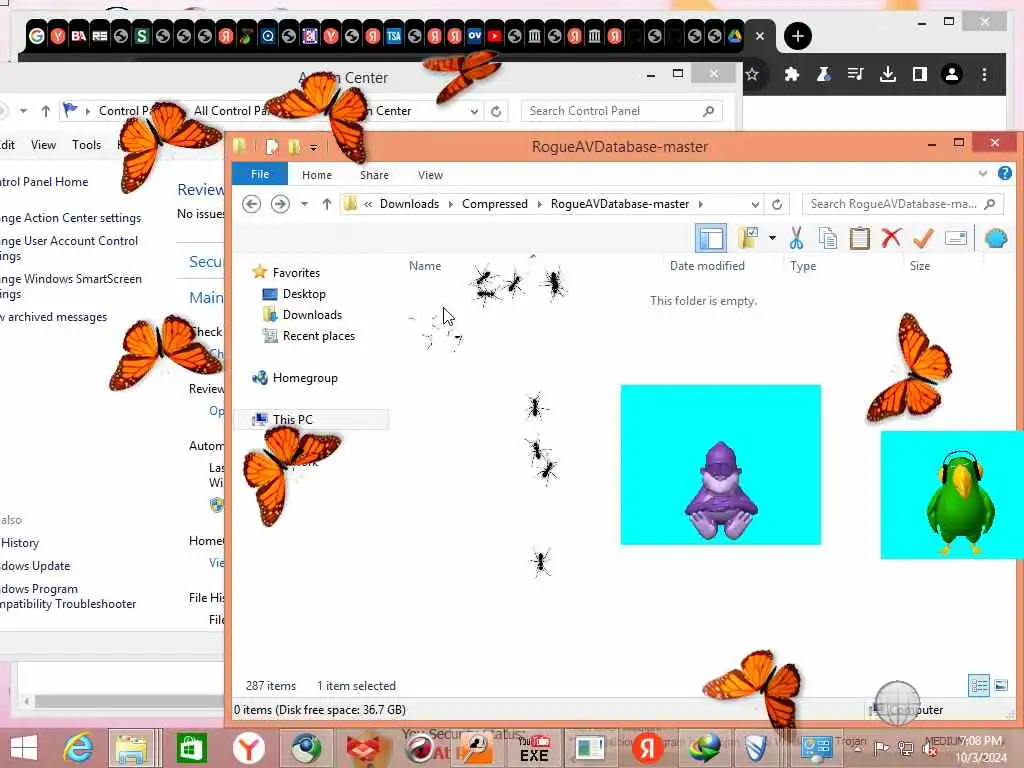Viewport: 1024px width, 768px height.
Task: Refresh the RogueAVDatabase-master folder
Action: point(776,204)
